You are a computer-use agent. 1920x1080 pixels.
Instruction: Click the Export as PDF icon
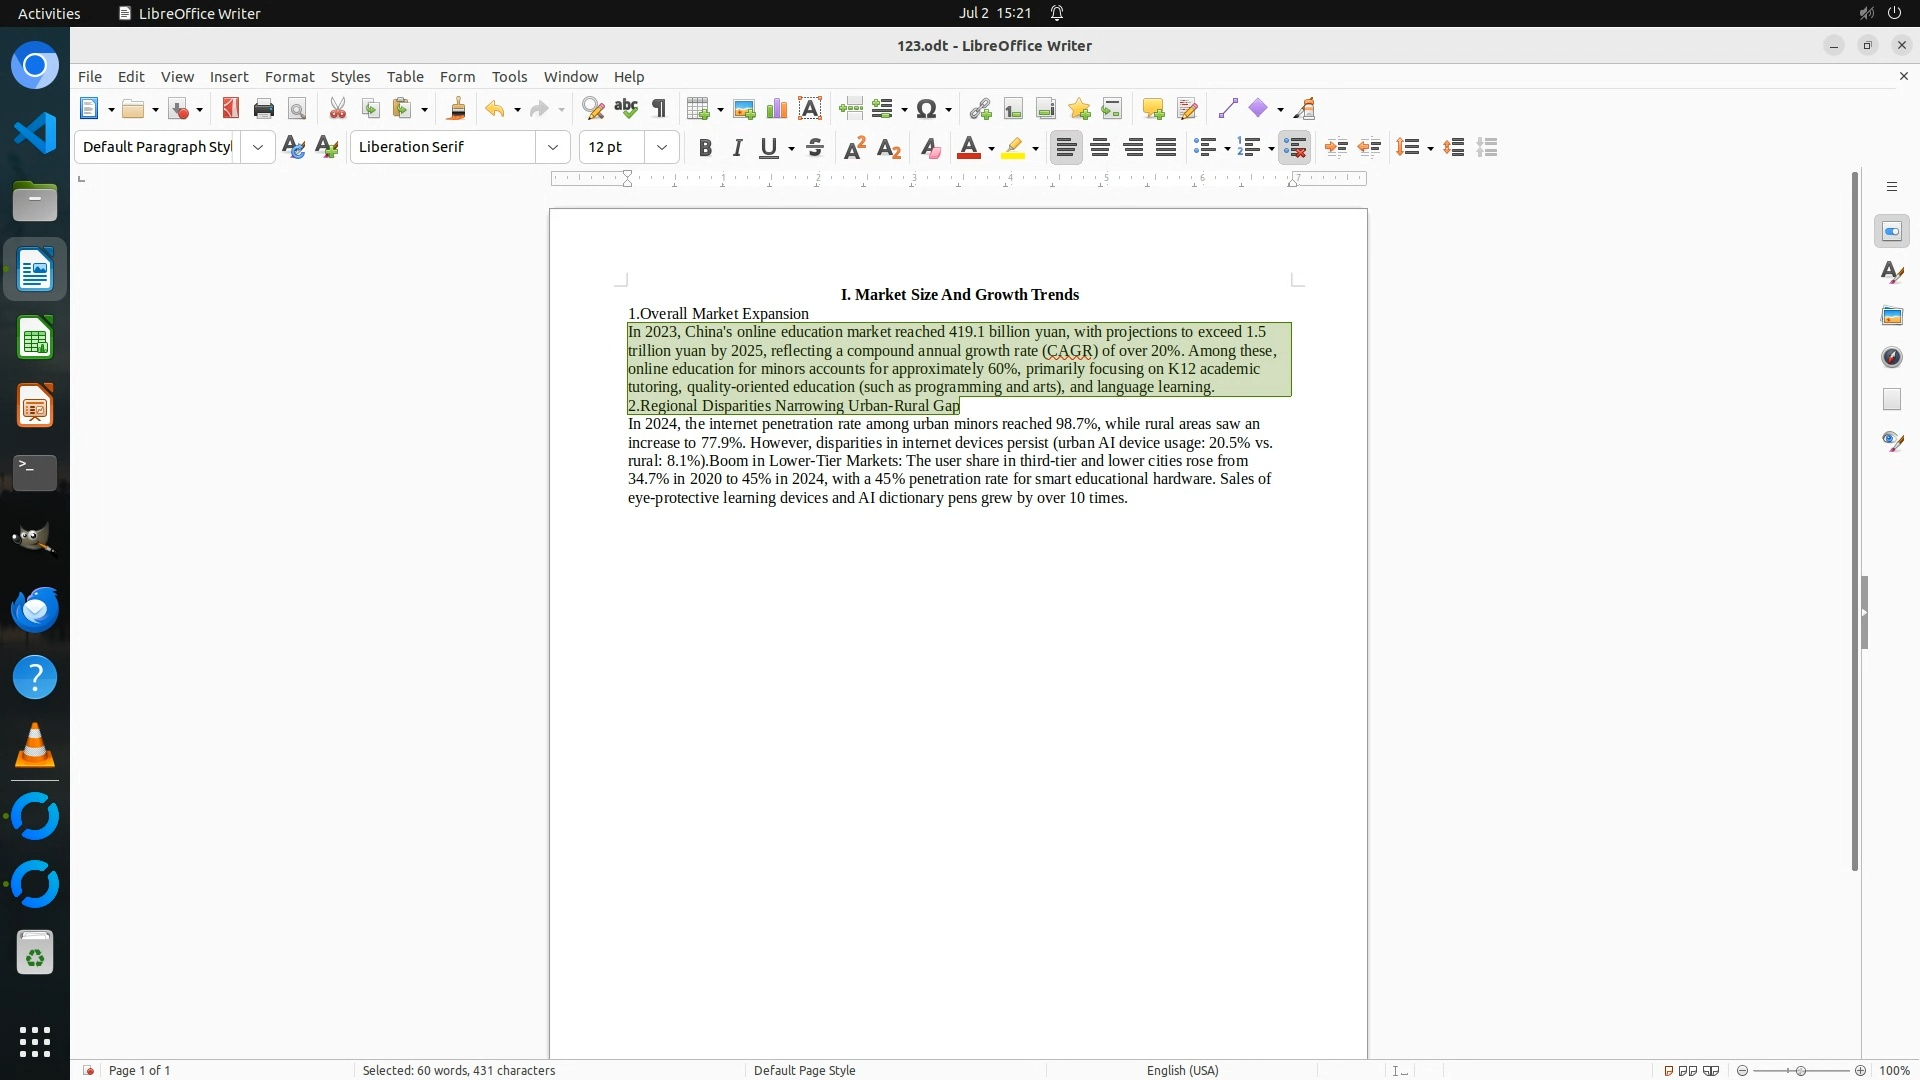[231, 109]
